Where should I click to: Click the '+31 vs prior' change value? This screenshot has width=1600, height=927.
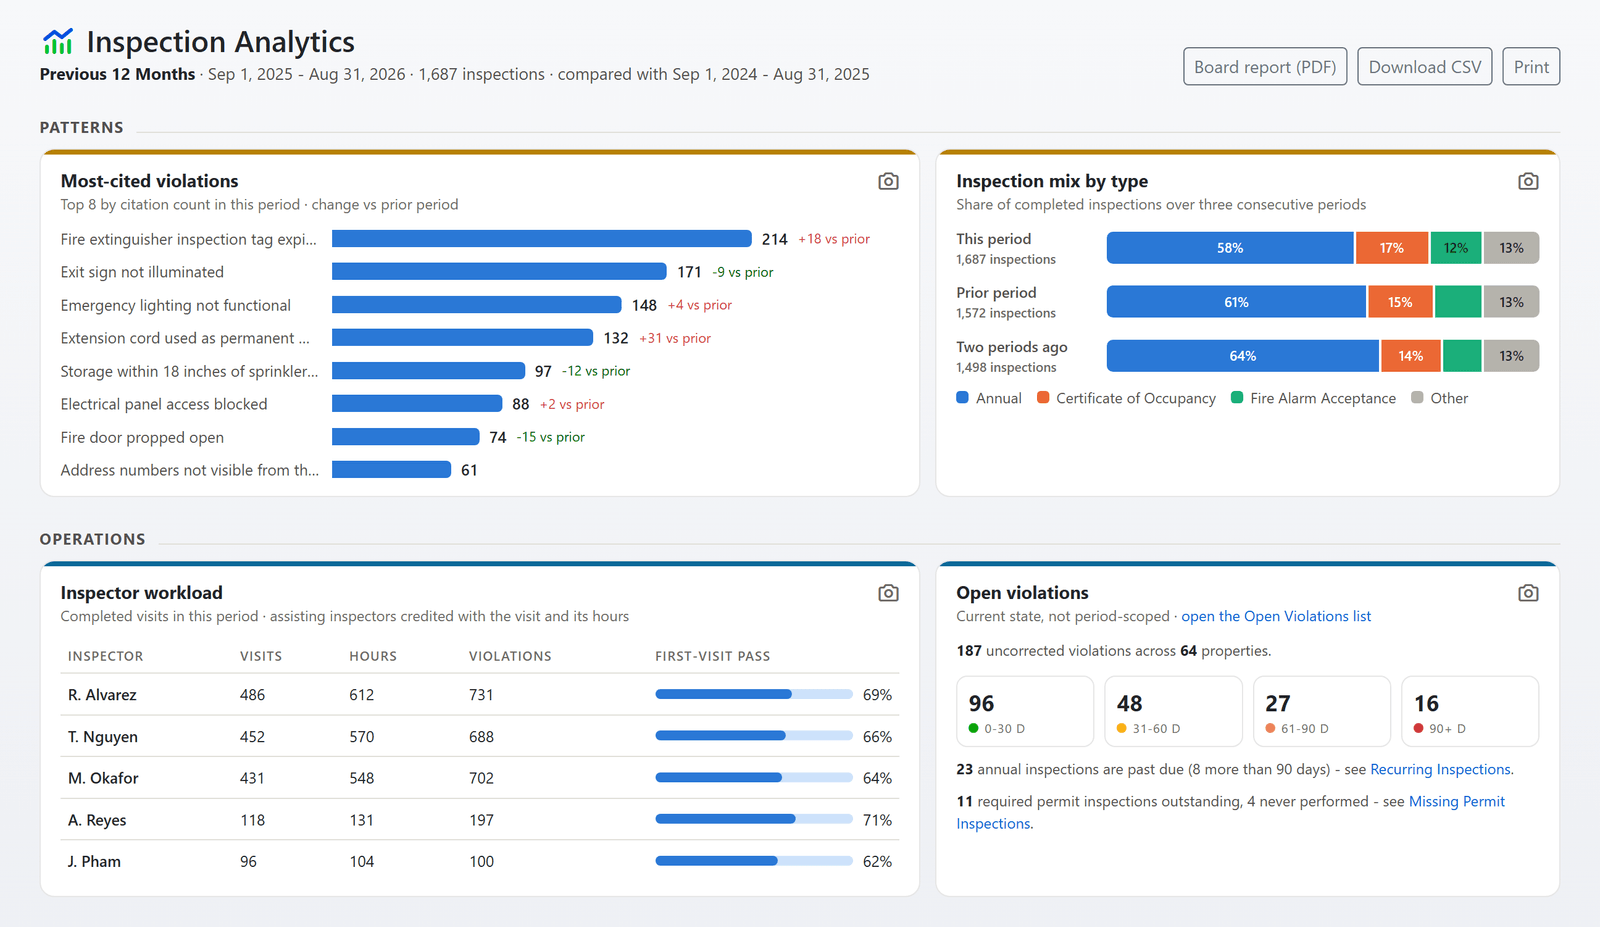(675, 338)
